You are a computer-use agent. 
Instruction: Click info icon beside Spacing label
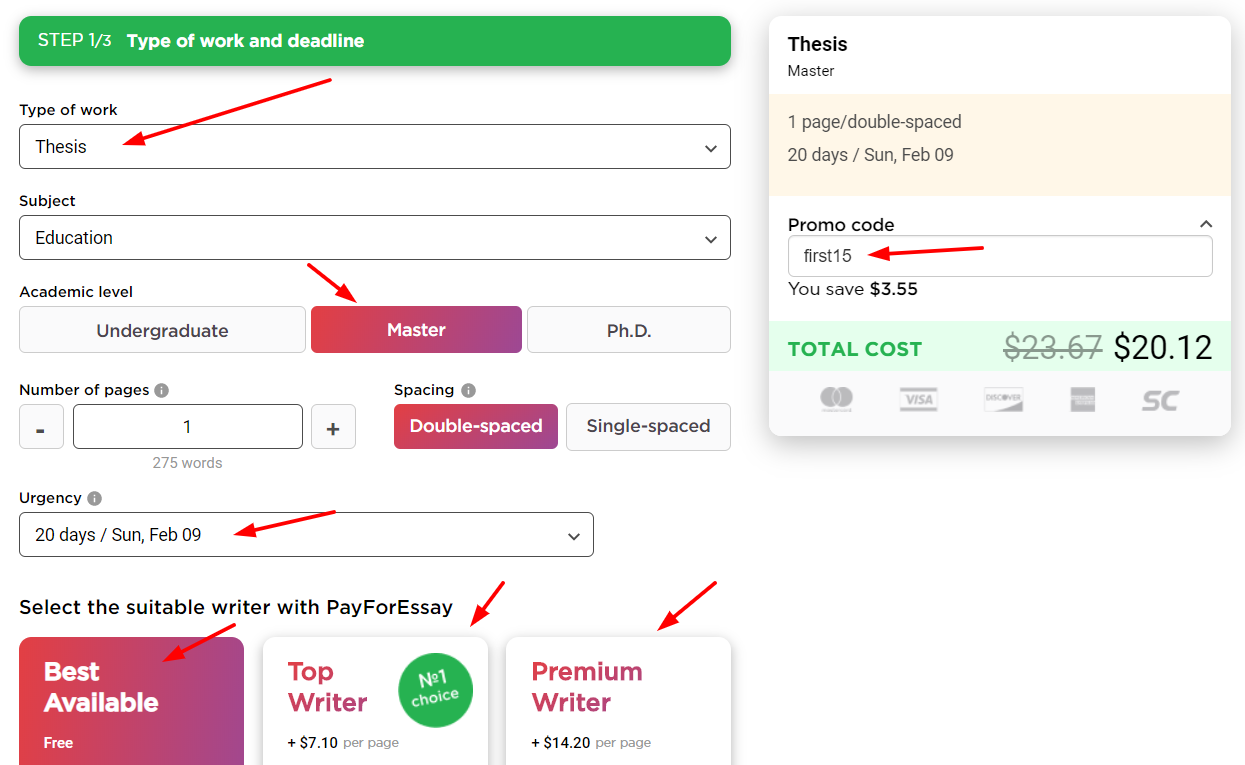pyautogui.click(x=468, y=390)
